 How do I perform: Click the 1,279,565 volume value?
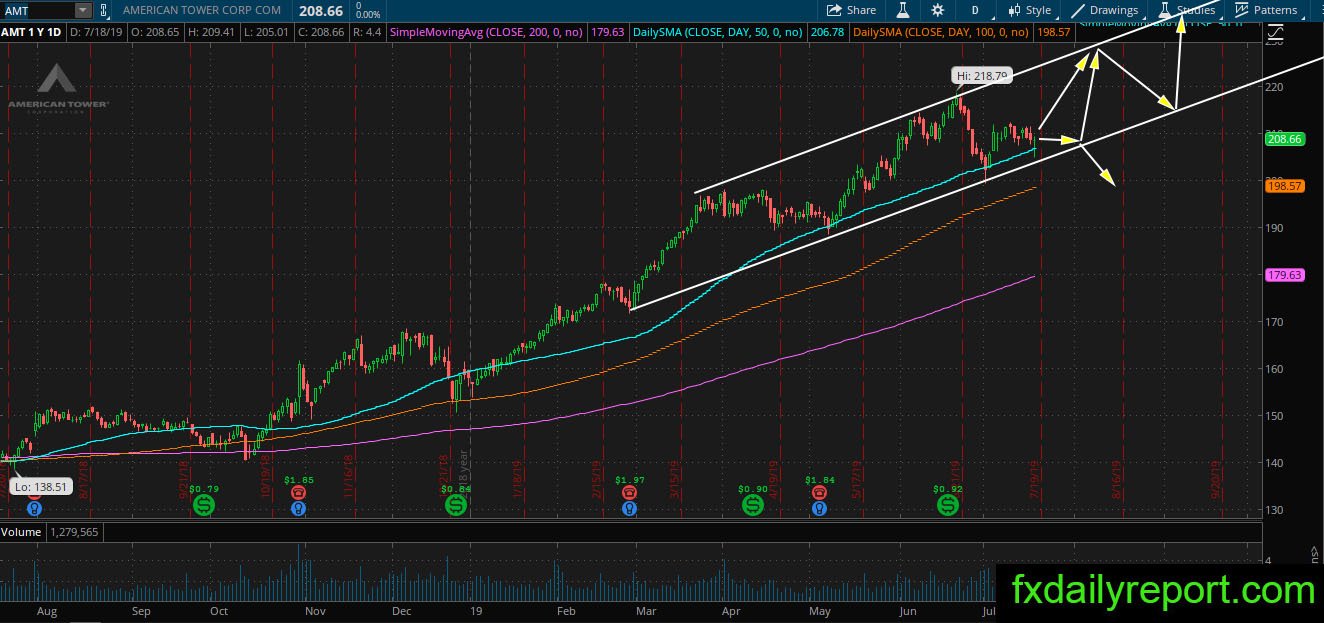73,532
